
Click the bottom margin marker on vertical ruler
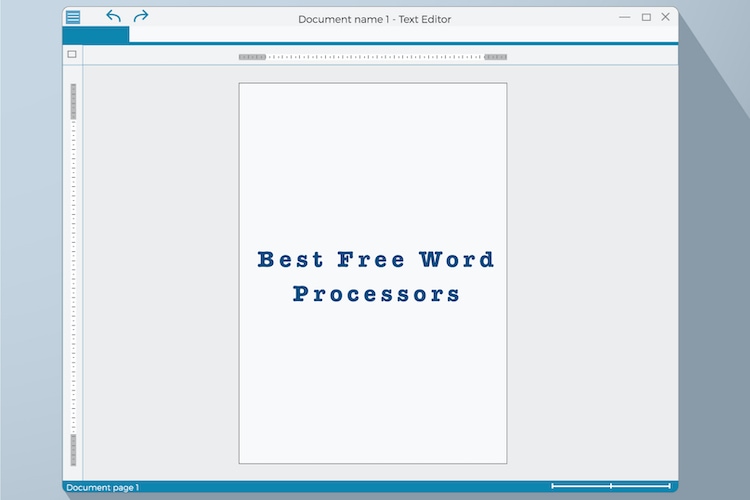click(73, 449)
